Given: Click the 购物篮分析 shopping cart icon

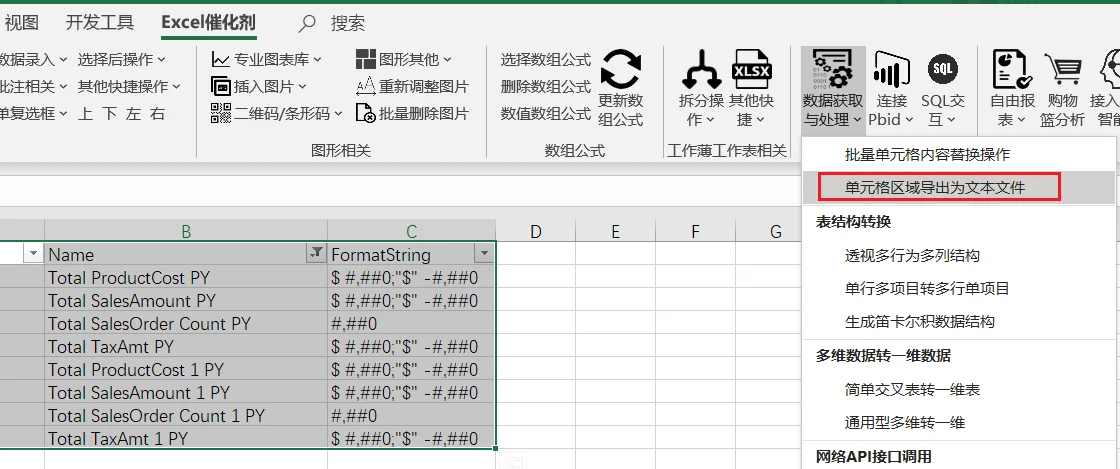Looking at the screenshot, I should 1063,69.
